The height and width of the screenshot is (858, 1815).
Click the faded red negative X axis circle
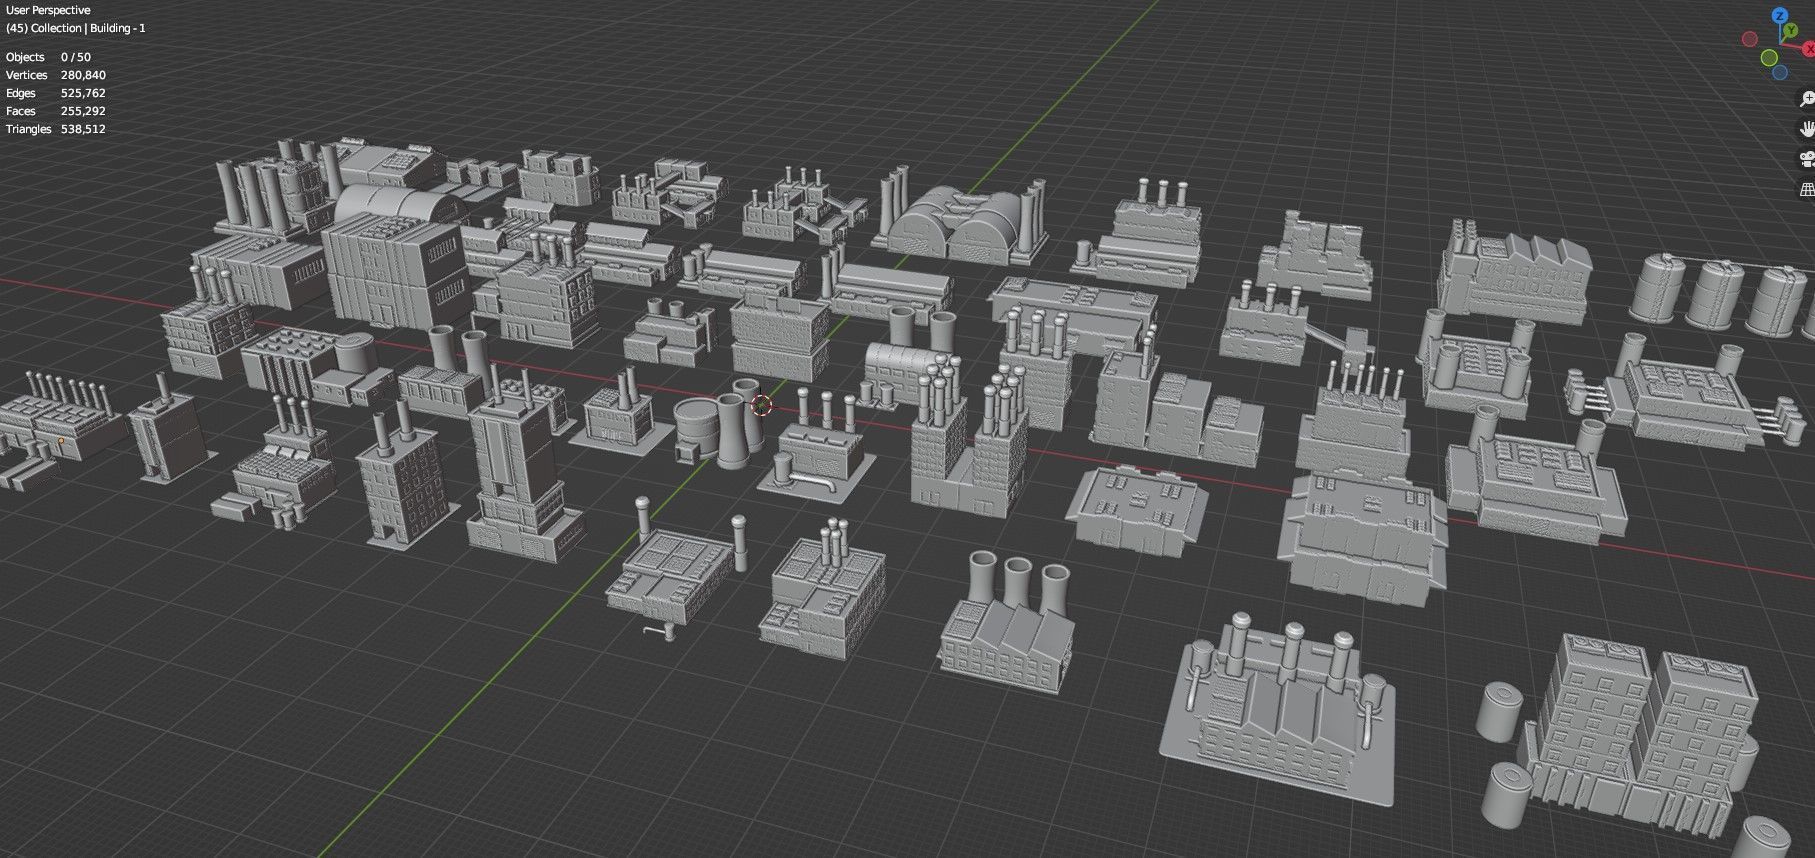point(1750,39)
